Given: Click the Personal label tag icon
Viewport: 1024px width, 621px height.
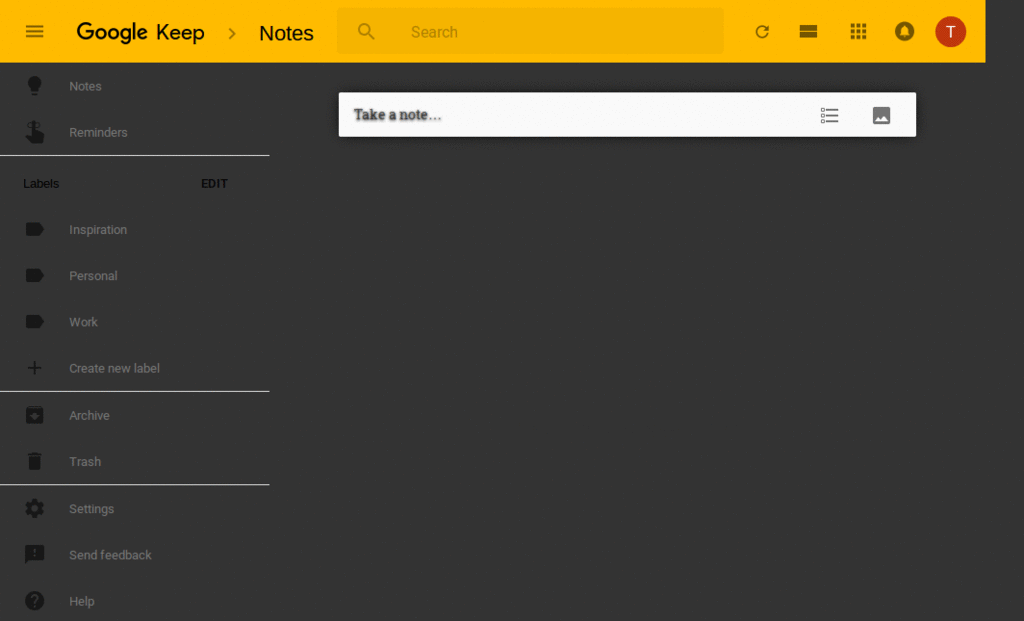Looking at the screenshot, I should [35, 276].
